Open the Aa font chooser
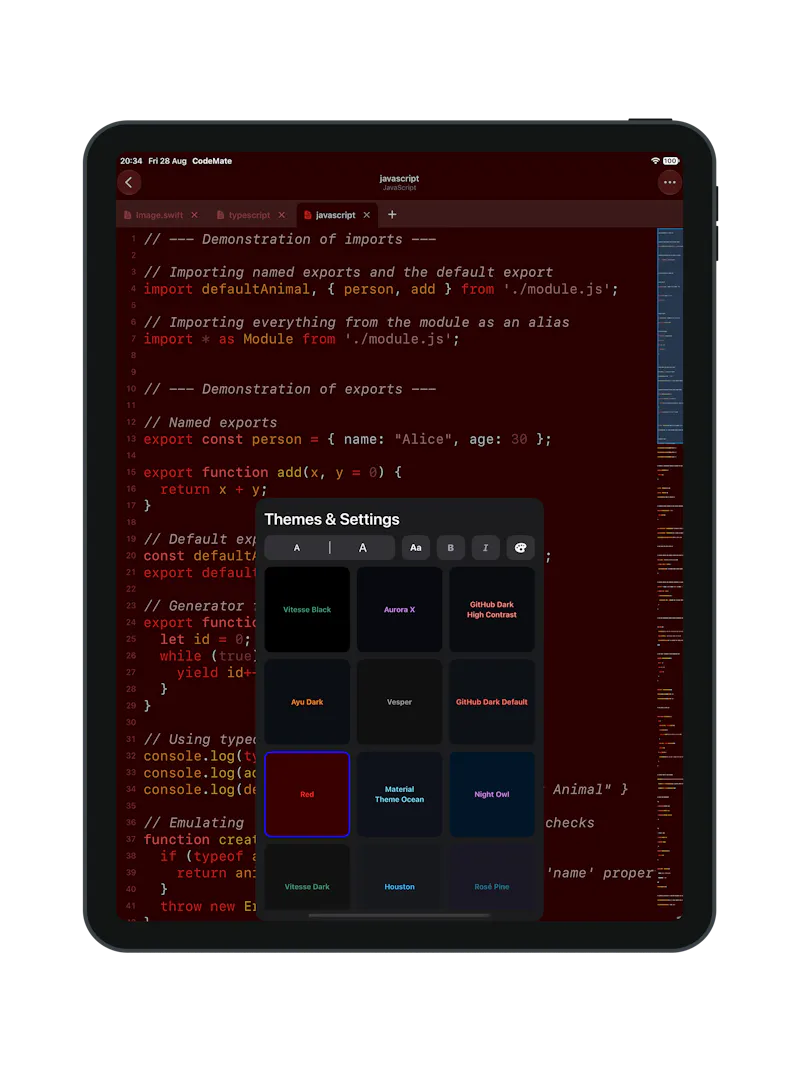 pos(416,548)
